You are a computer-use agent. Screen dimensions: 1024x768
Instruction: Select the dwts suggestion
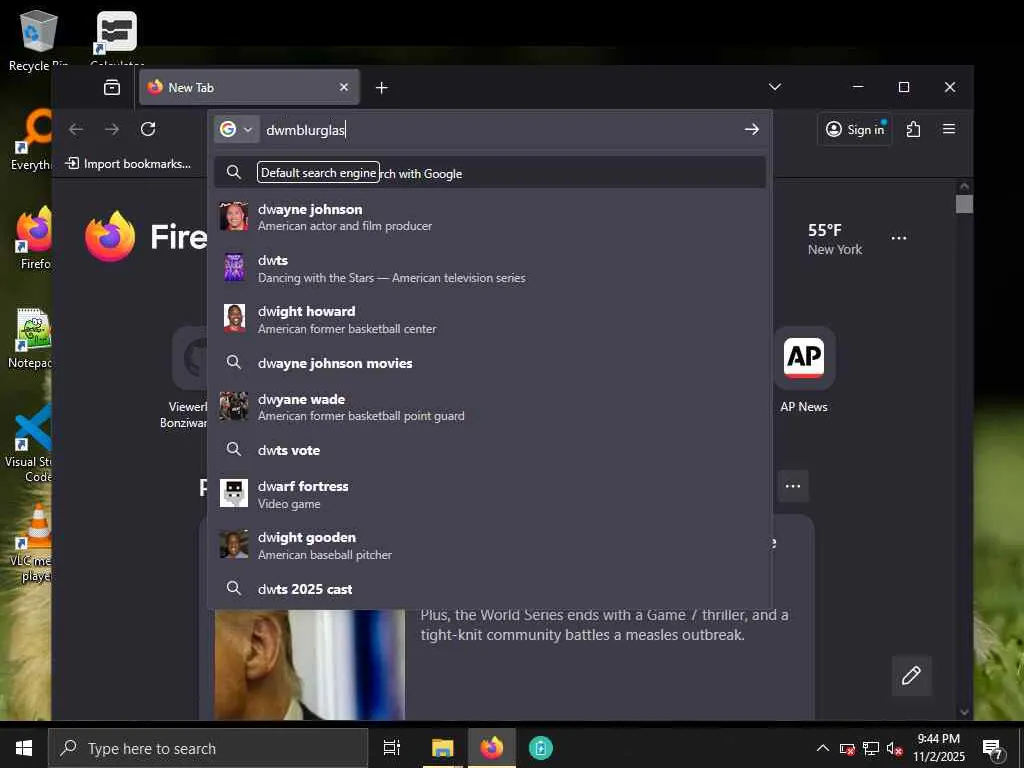pyautogui.click(x=490, y=268)
